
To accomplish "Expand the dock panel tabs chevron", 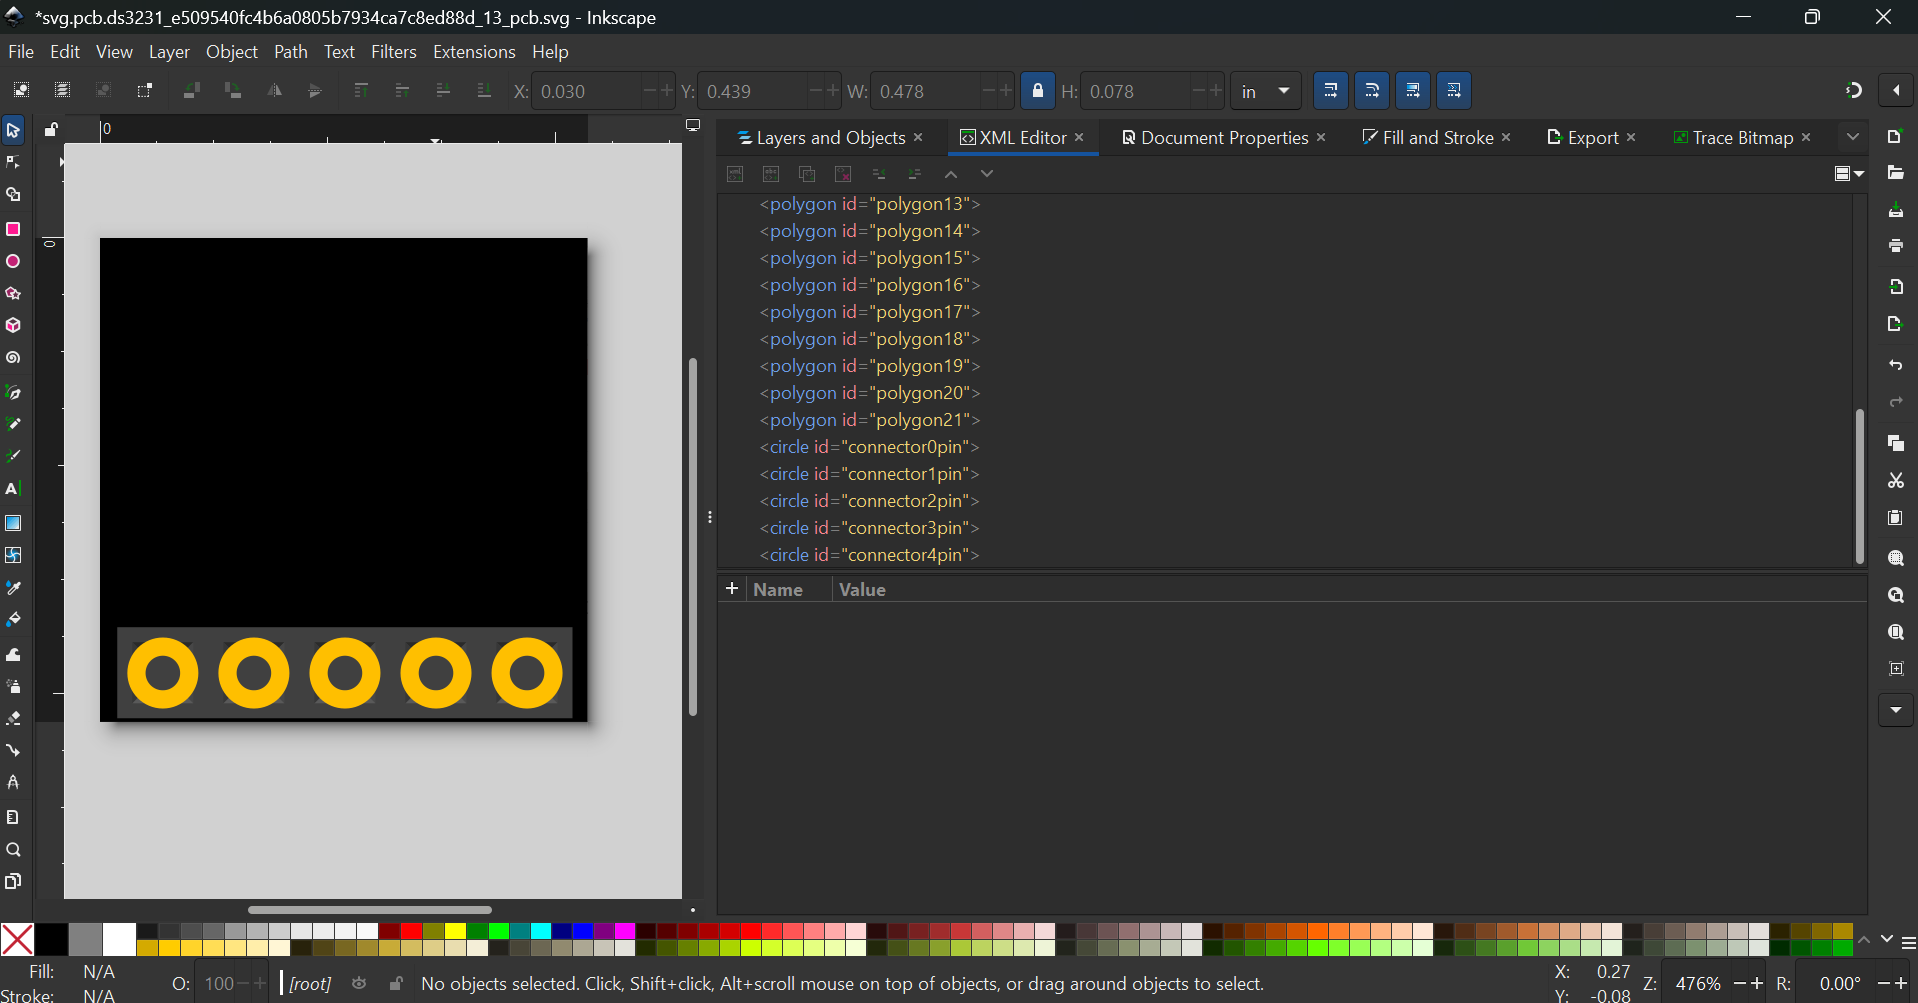I will 1853,137.
